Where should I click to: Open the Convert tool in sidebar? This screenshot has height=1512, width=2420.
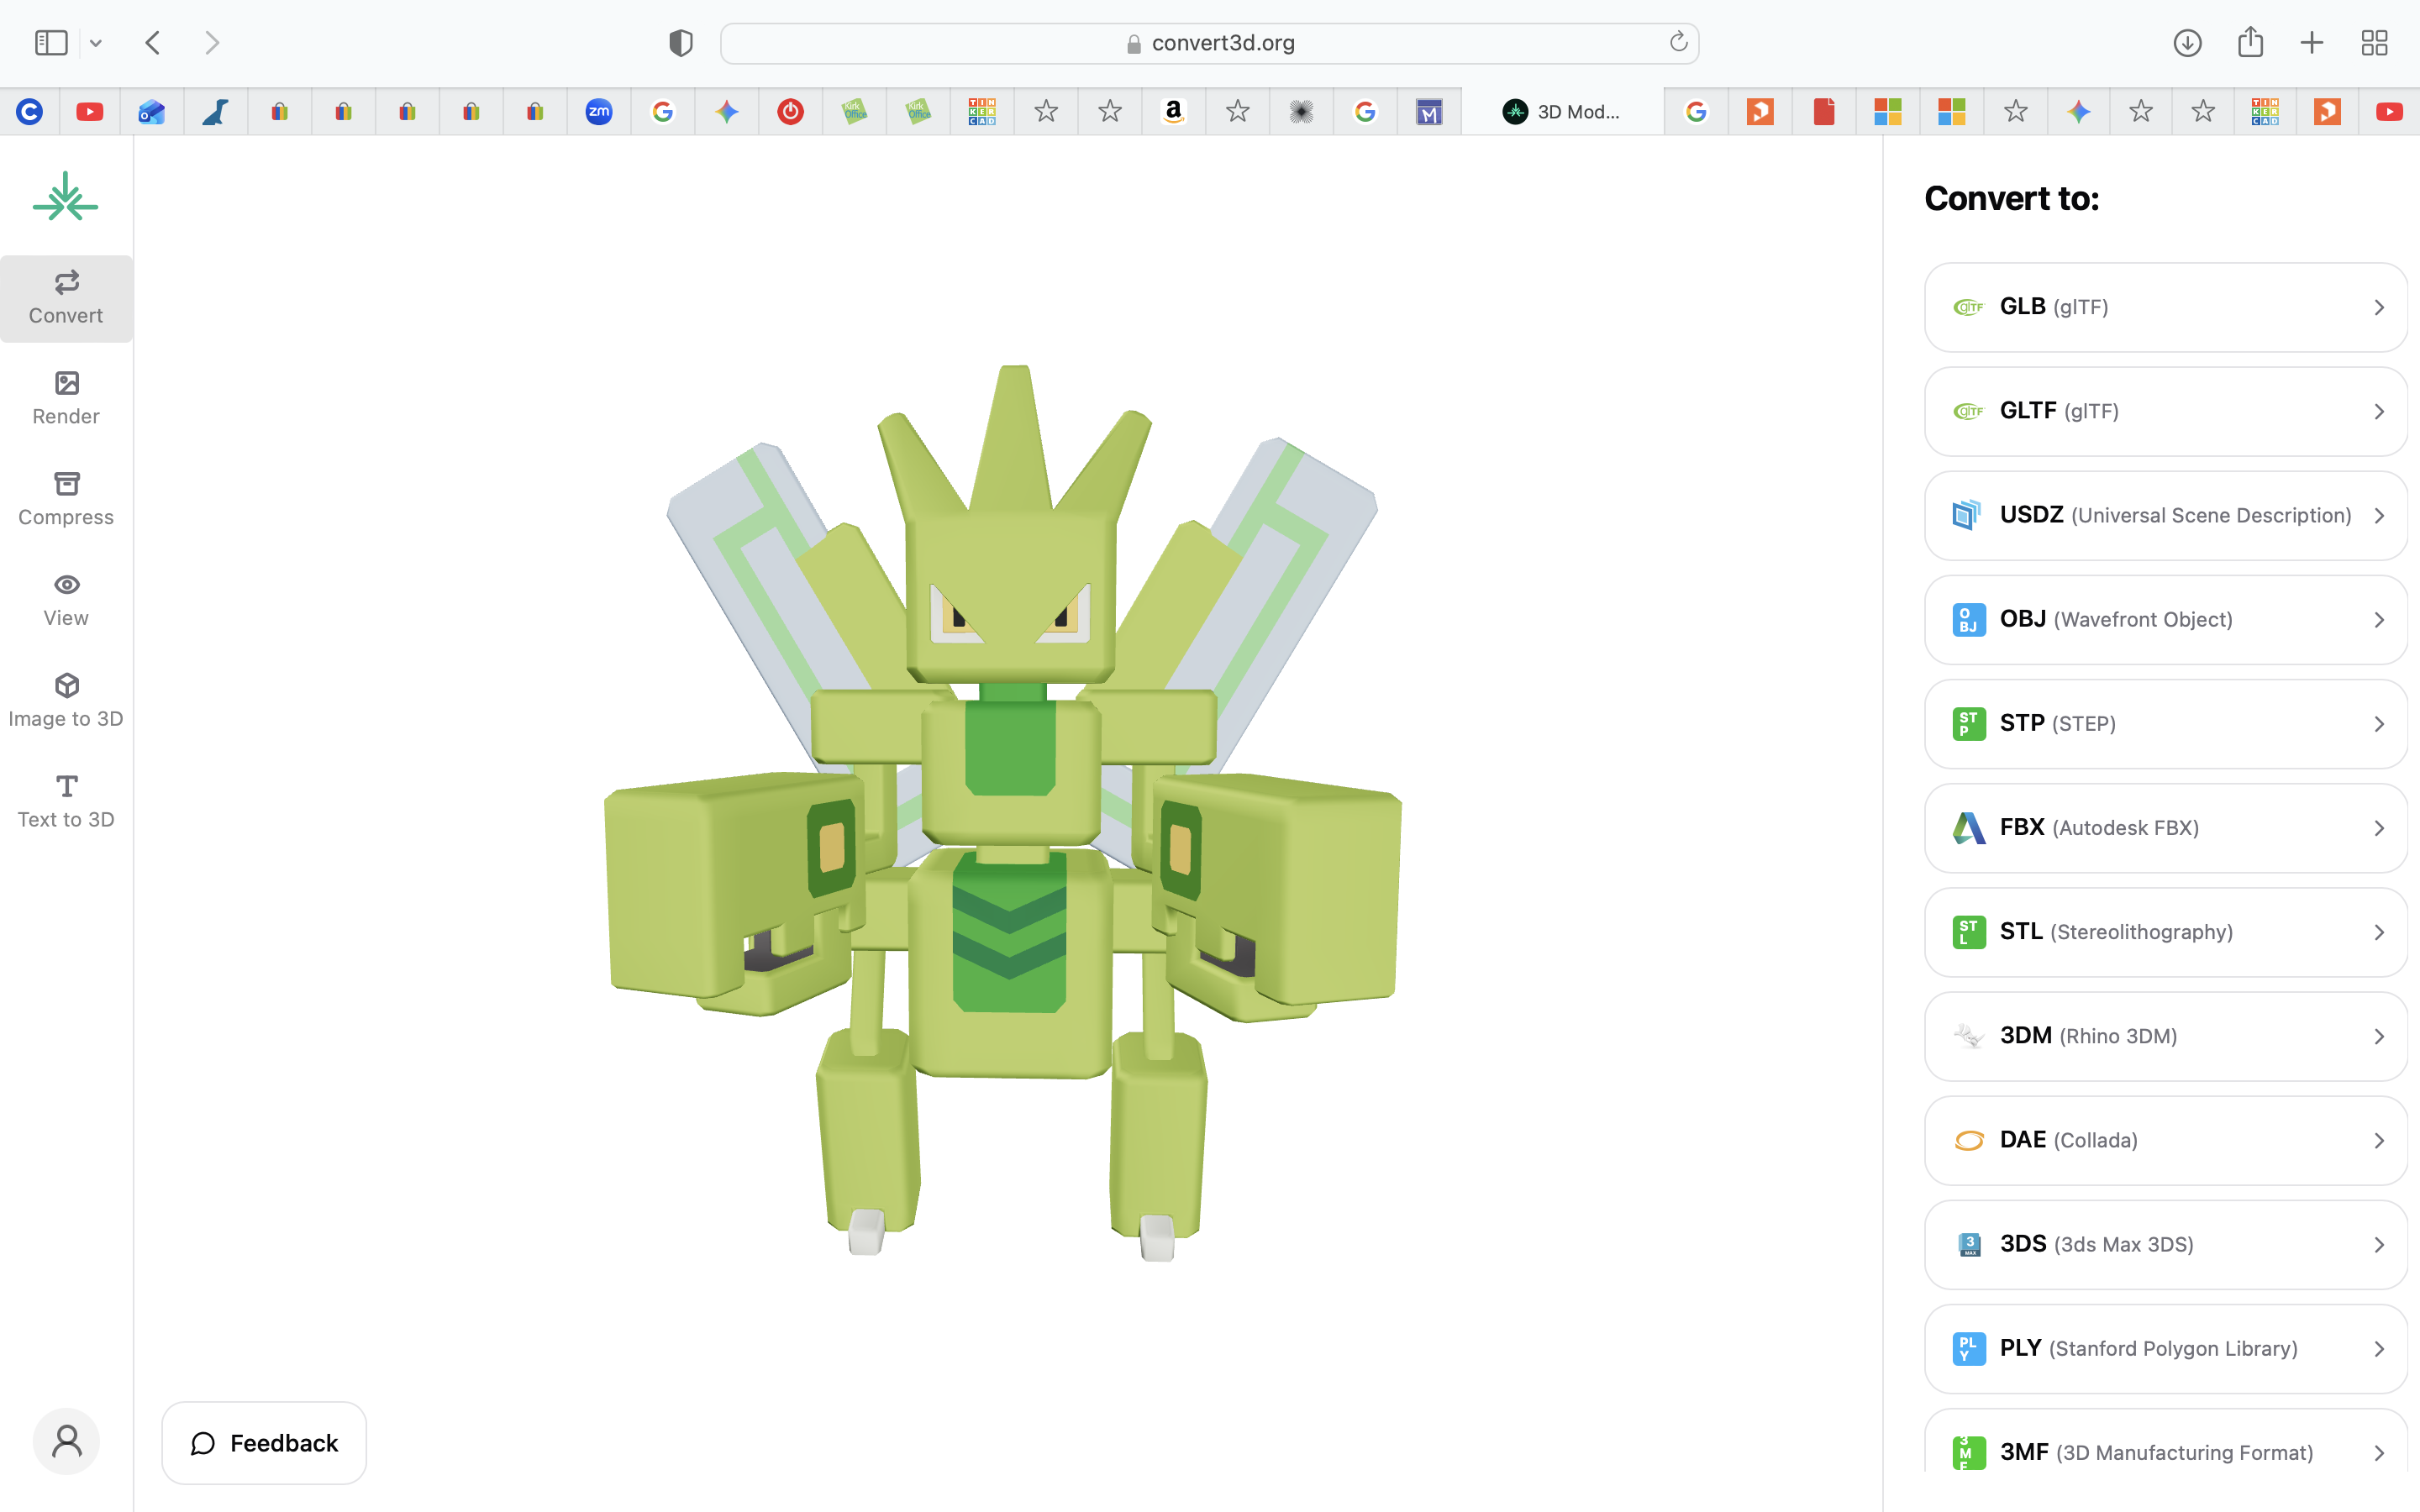66,298
